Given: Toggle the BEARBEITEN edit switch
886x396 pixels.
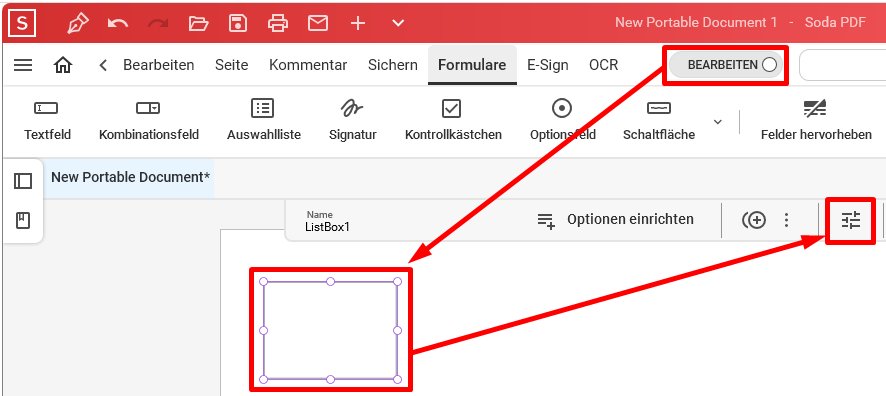Looking at the screenshot, I should 726,65.
